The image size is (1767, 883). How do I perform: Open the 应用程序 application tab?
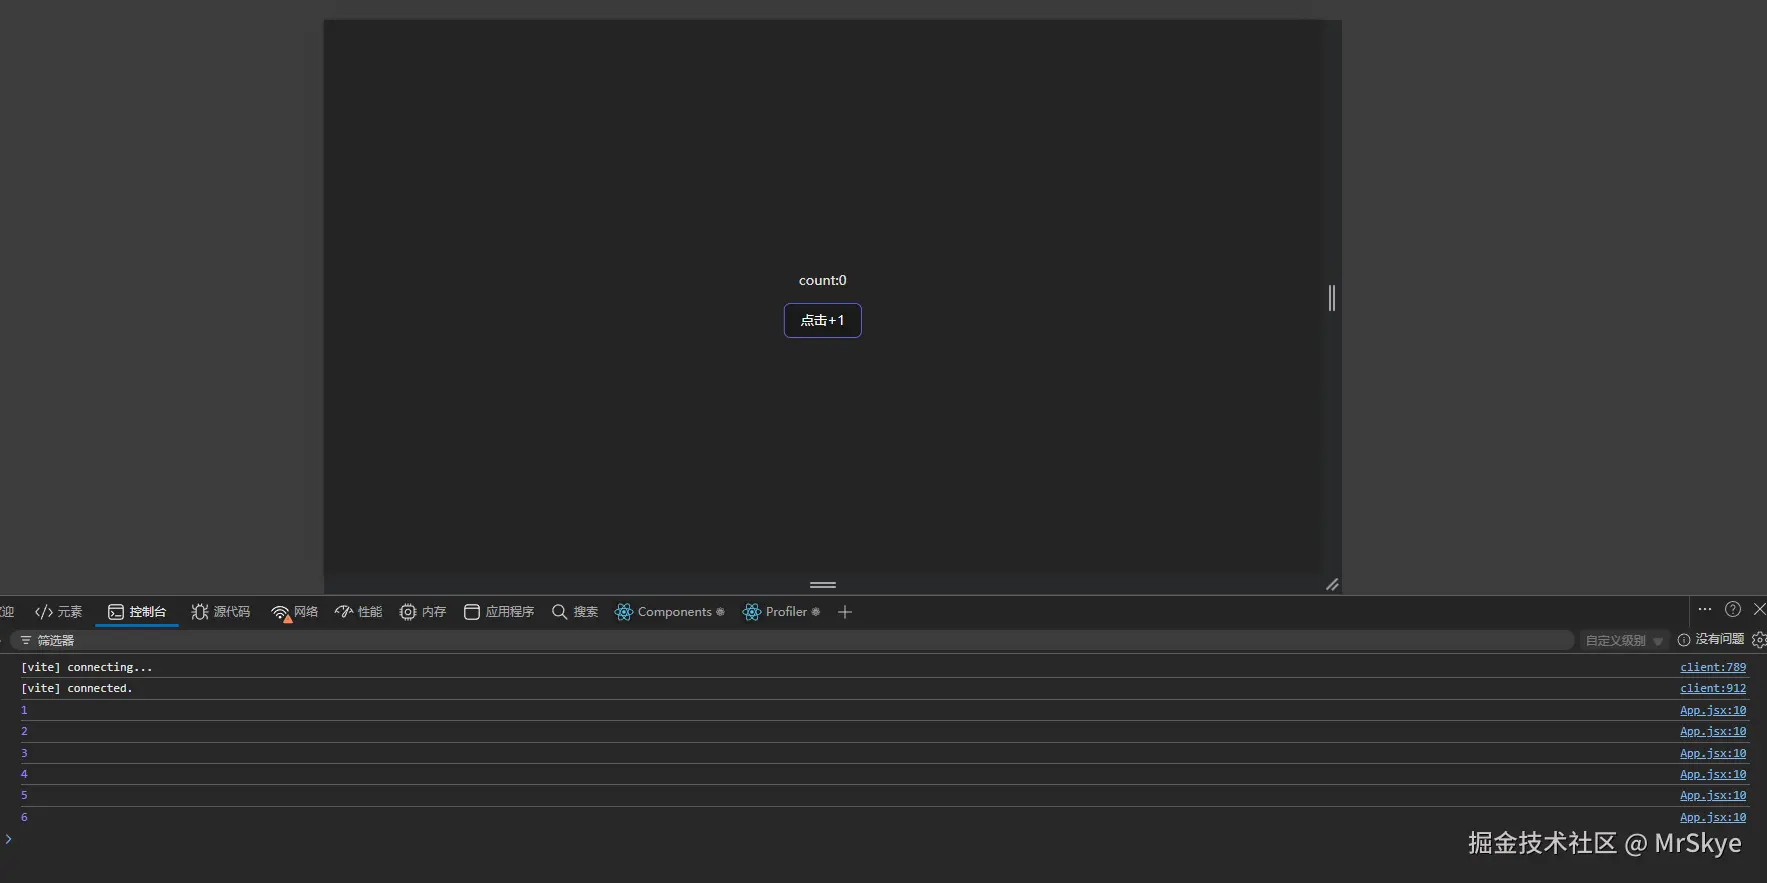(x=499, y=612)
